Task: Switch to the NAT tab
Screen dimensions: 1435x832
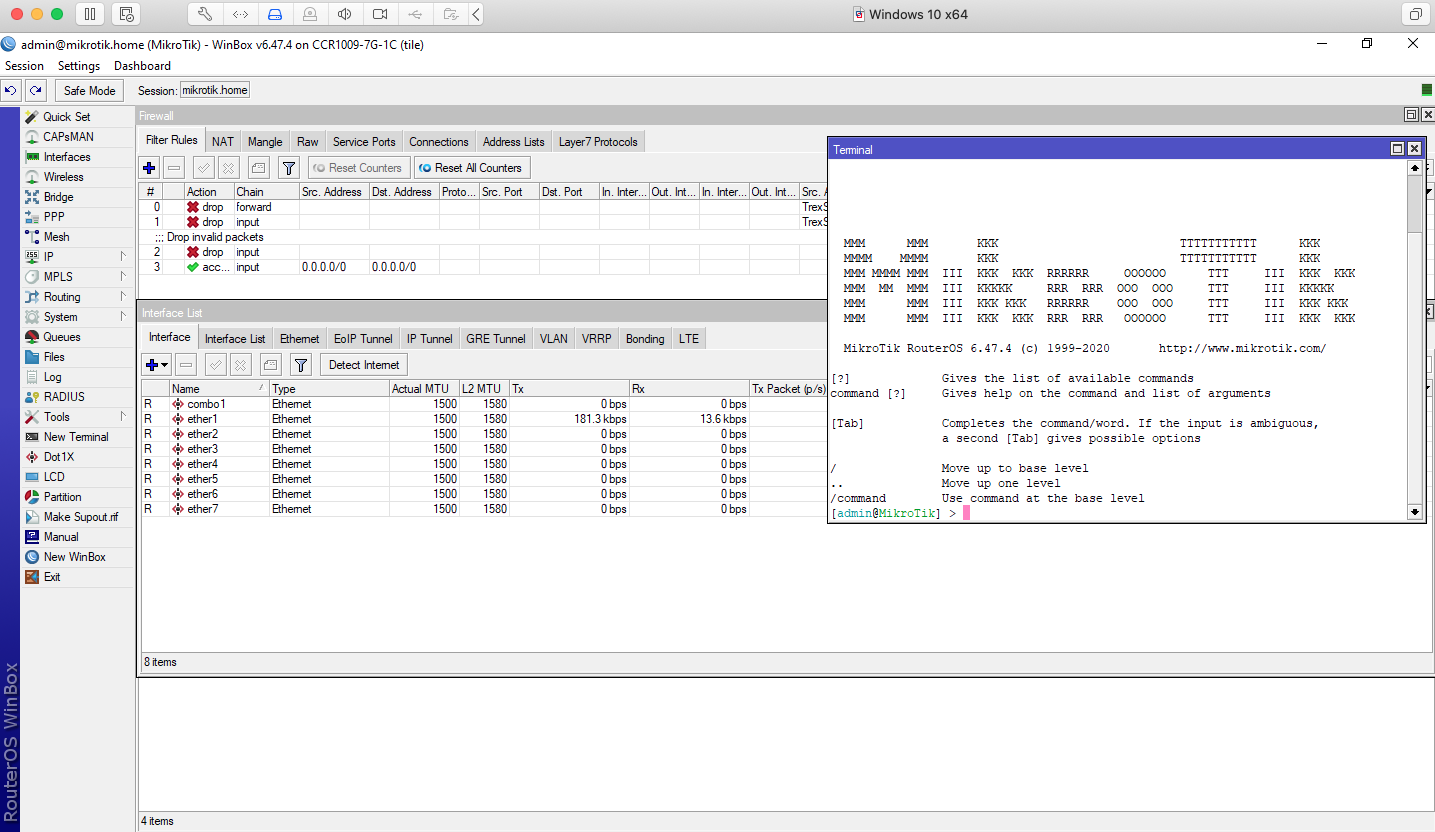Action: [223, 142]
